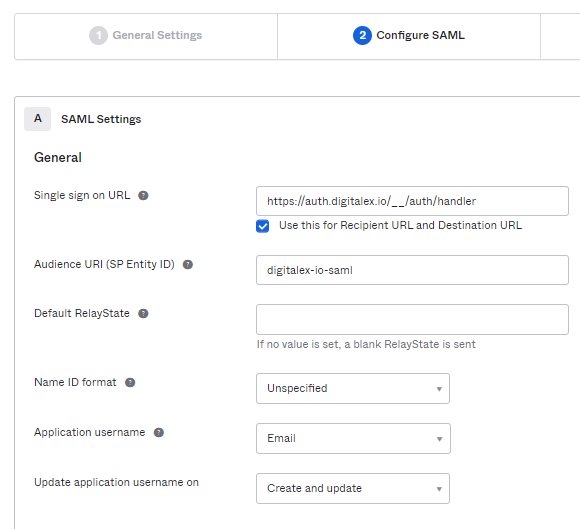Click help icon beside Audience URI label

tap(188, 264)
